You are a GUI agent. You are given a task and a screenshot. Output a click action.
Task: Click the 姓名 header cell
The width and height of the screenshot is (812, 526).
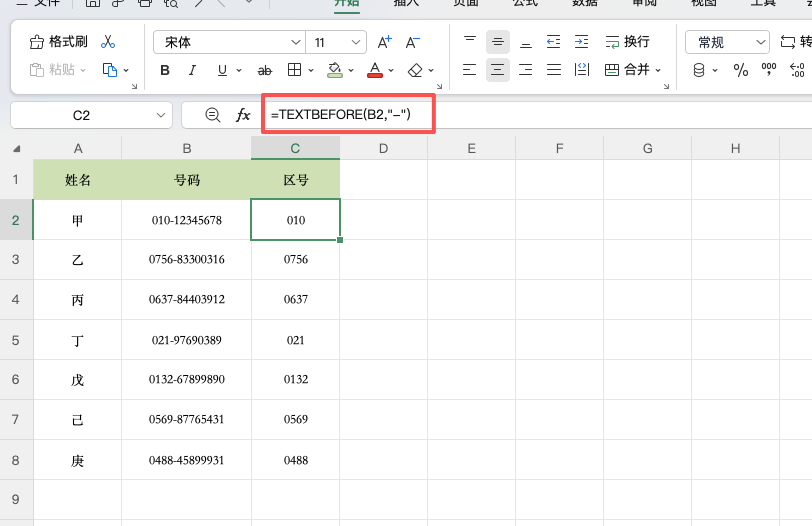point(78,180)
